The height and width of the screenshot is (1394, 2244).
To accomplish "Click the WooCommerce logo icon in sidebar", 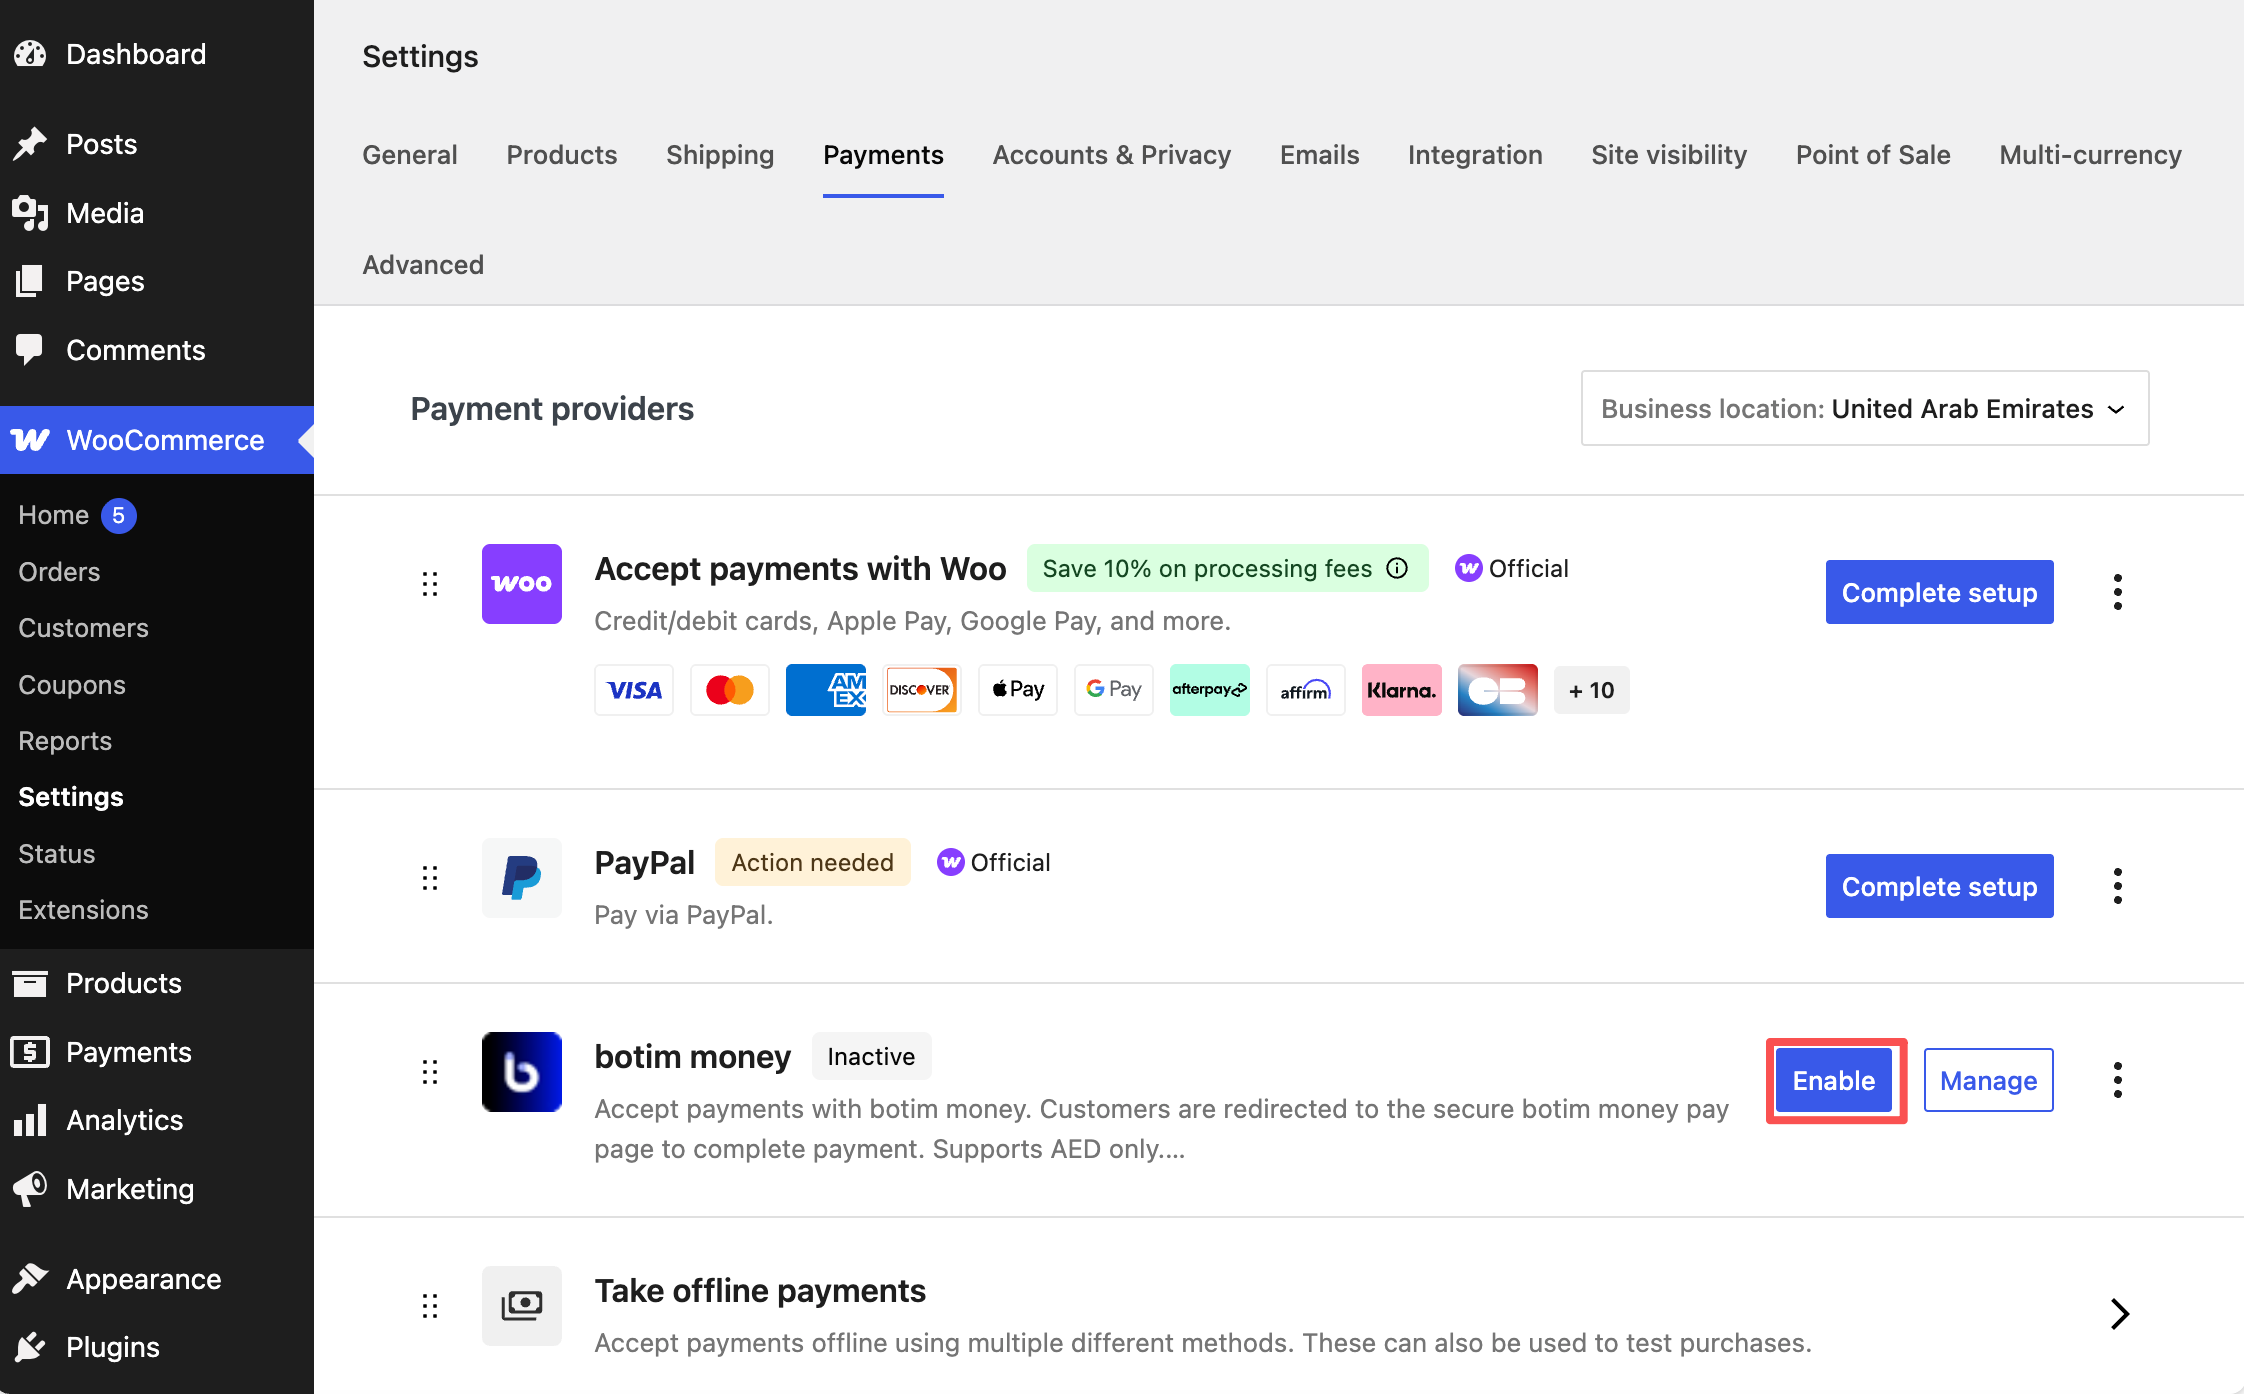I will (x=30, y=440).
